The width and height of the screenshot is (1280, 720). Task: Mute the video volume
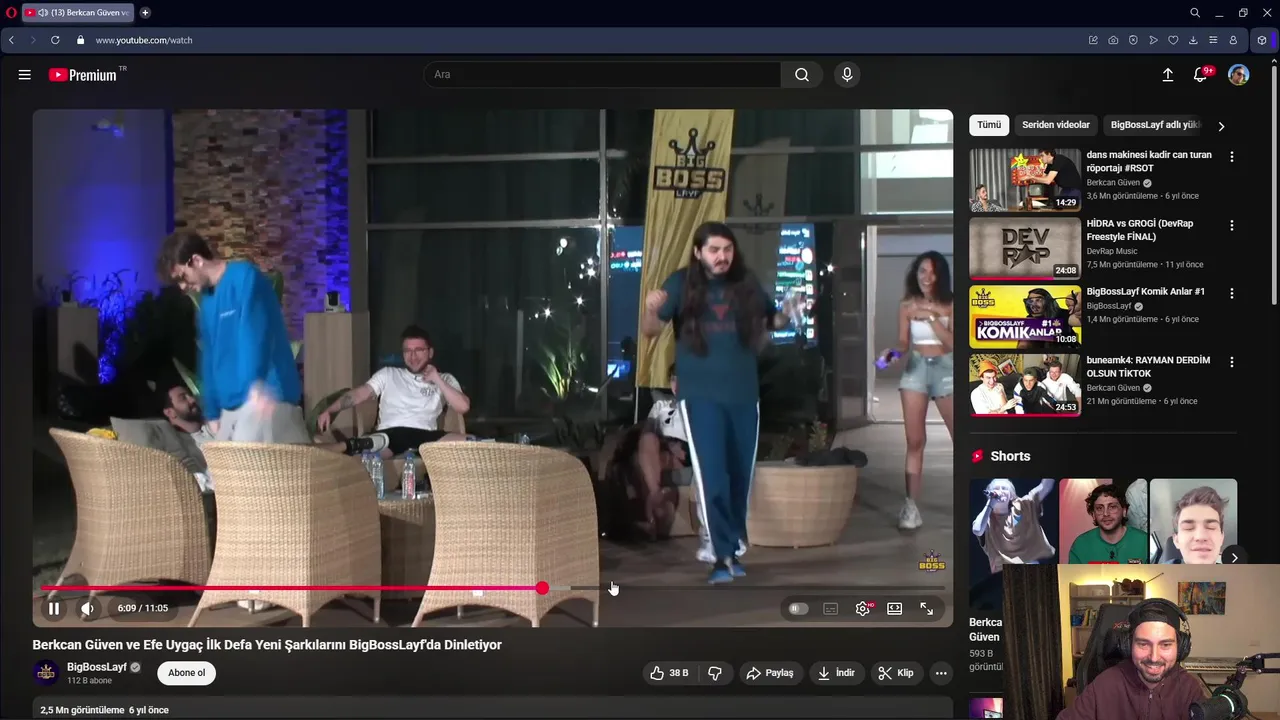click(87, 608)
